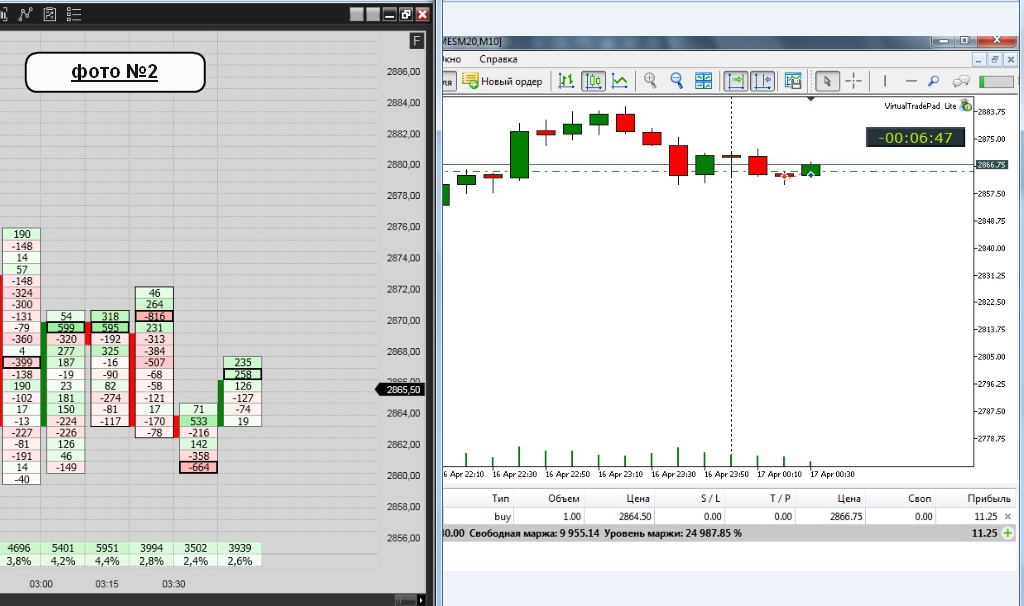
Task: Toggle chart shift from right edge
Action: (x=762, y=81)
